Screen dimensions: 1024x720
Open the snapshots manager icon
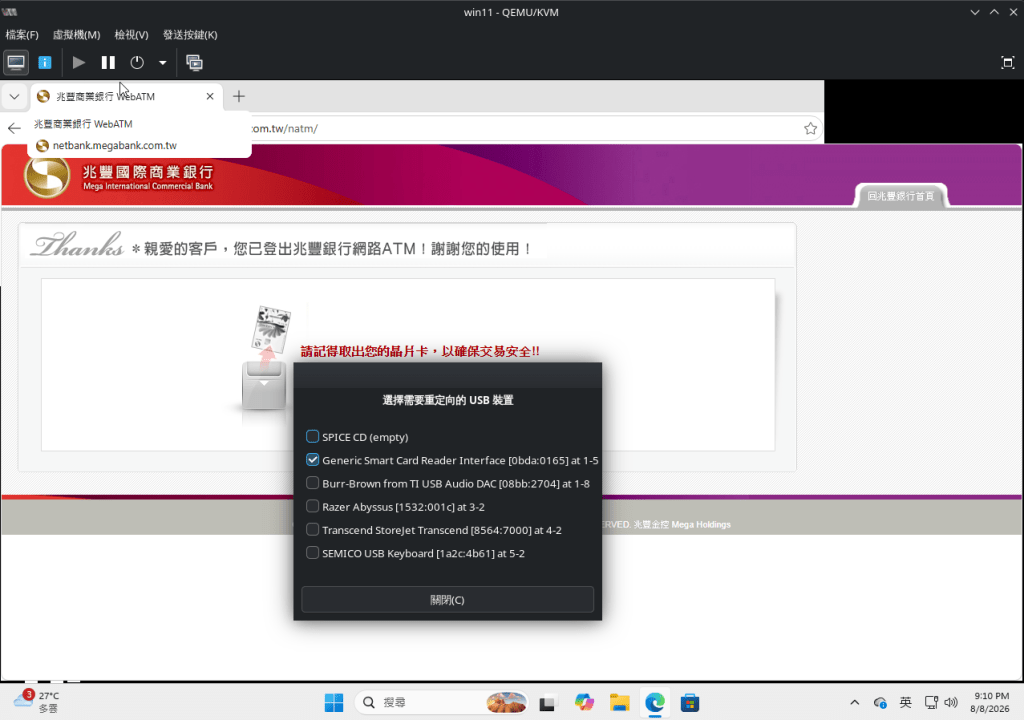click(195, 63)
